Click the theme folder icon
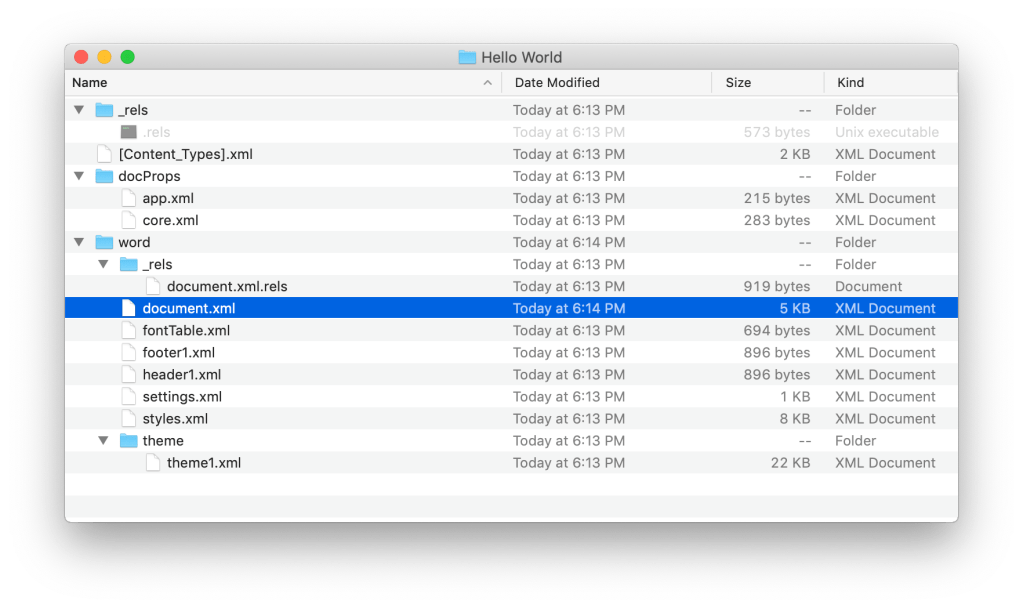 coord(128,440)
